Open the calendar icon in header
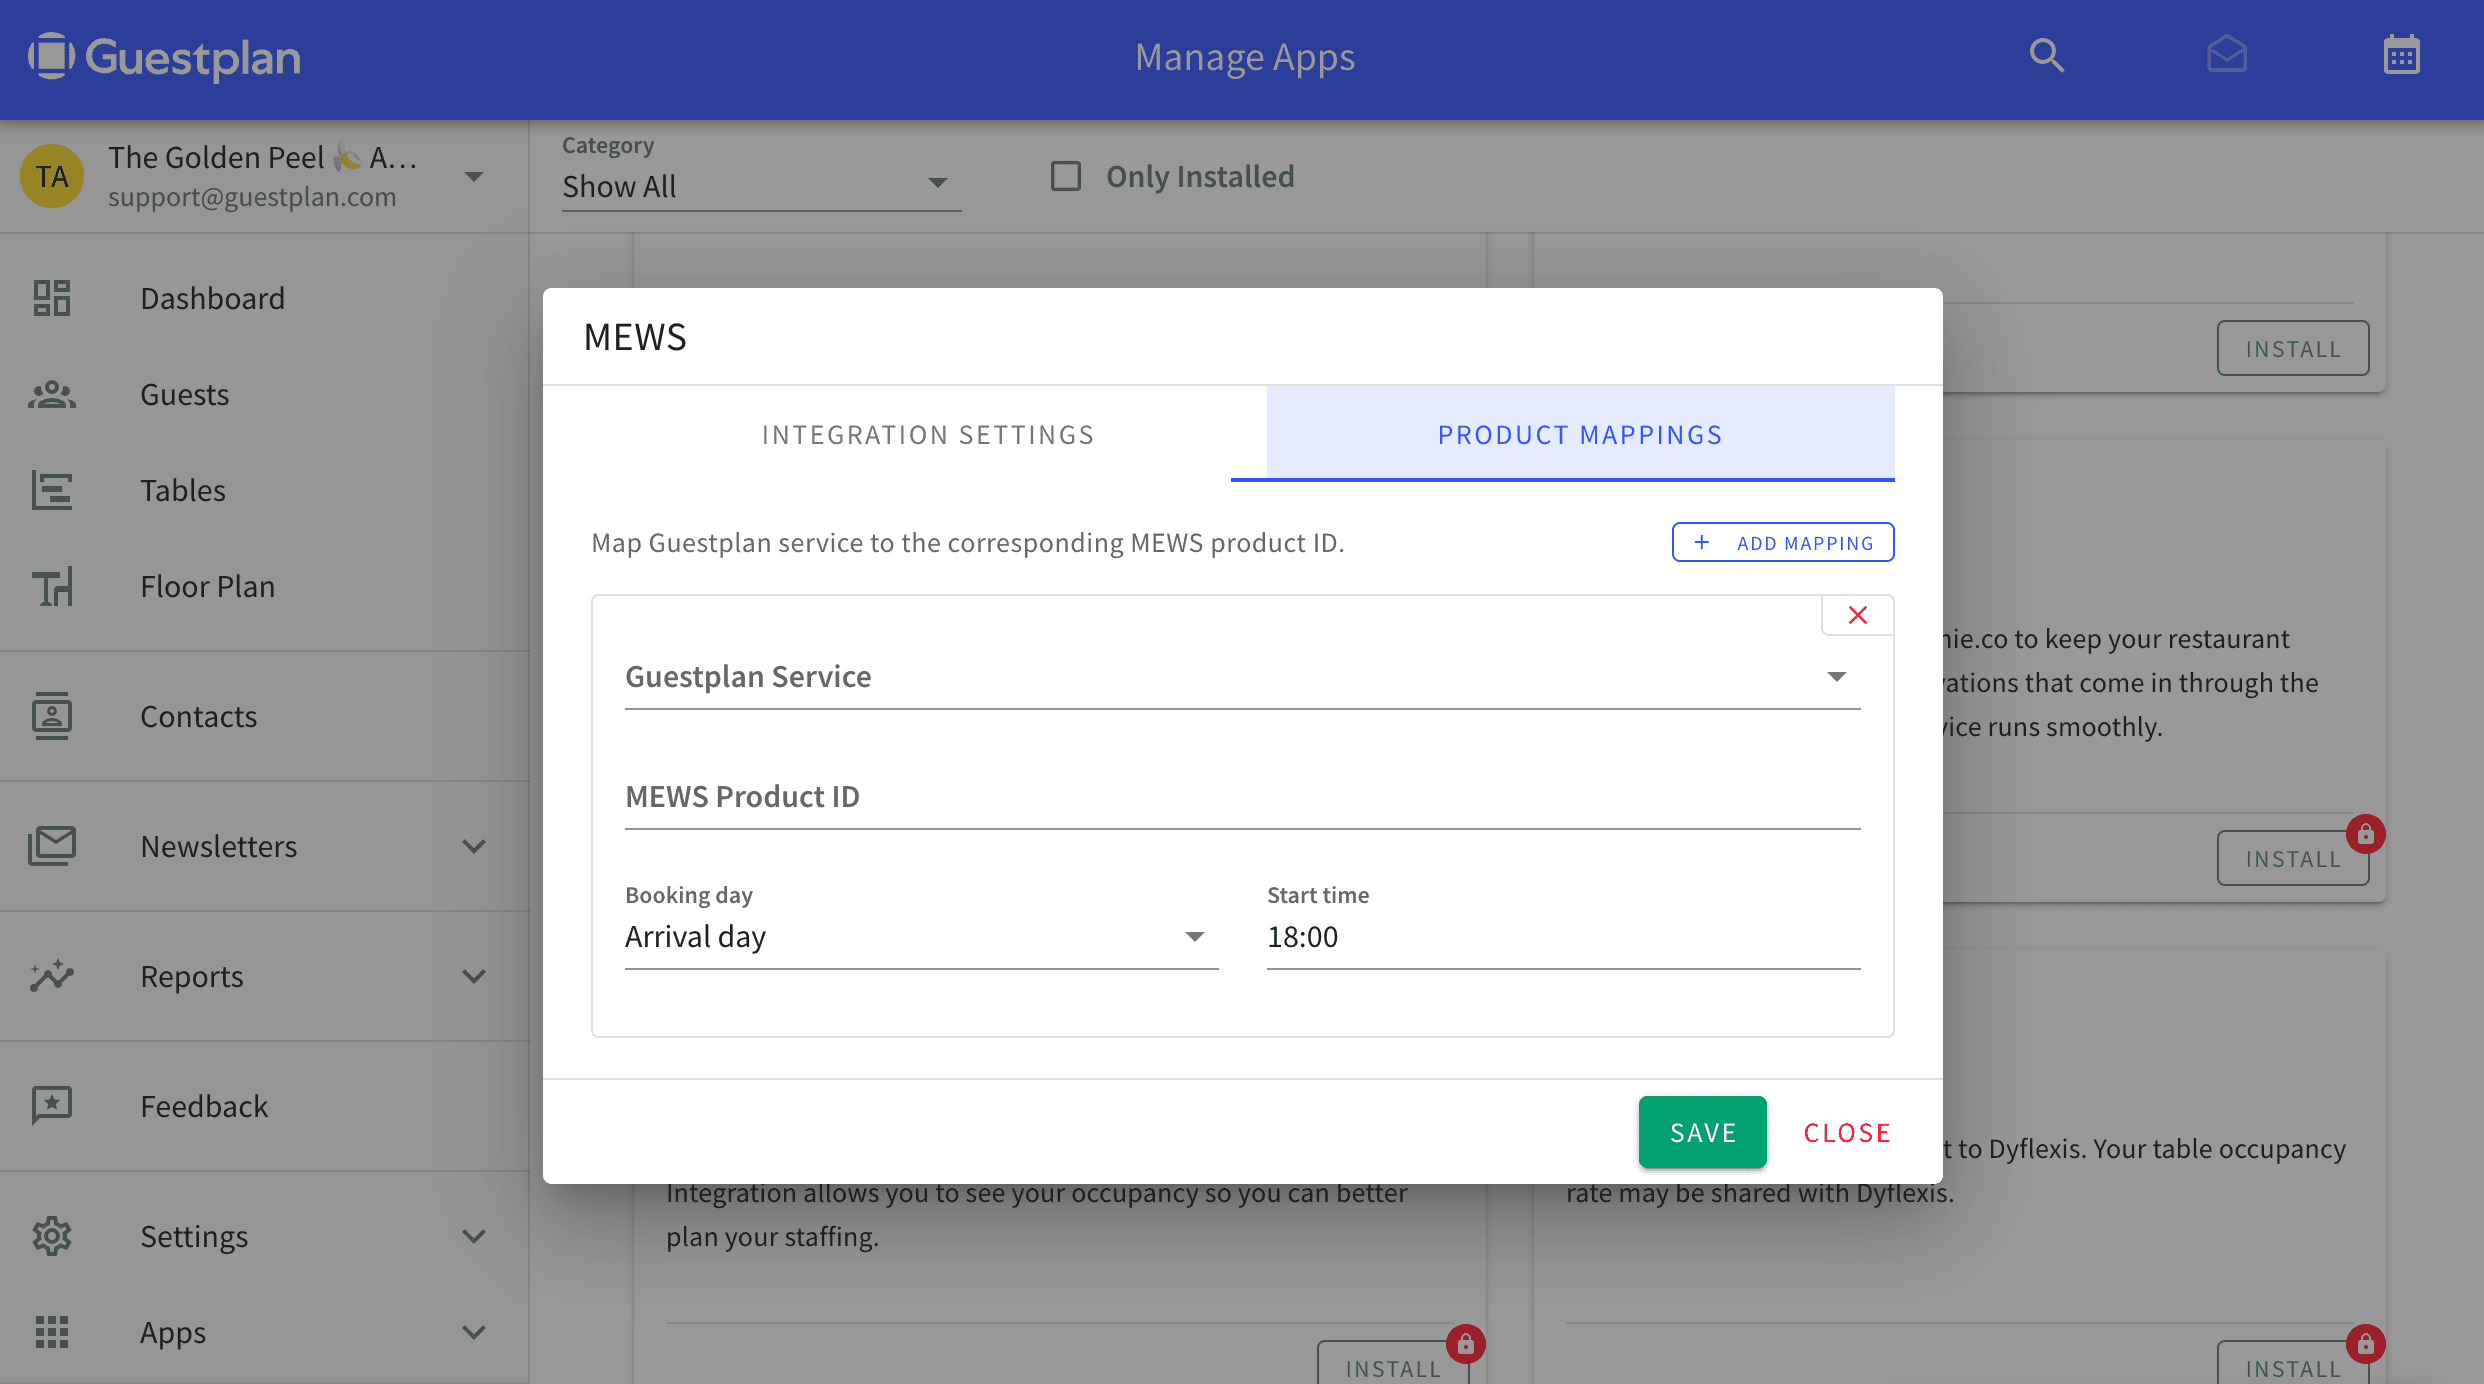Viewport: 2484px width, 1384px height. point(2401,55)
